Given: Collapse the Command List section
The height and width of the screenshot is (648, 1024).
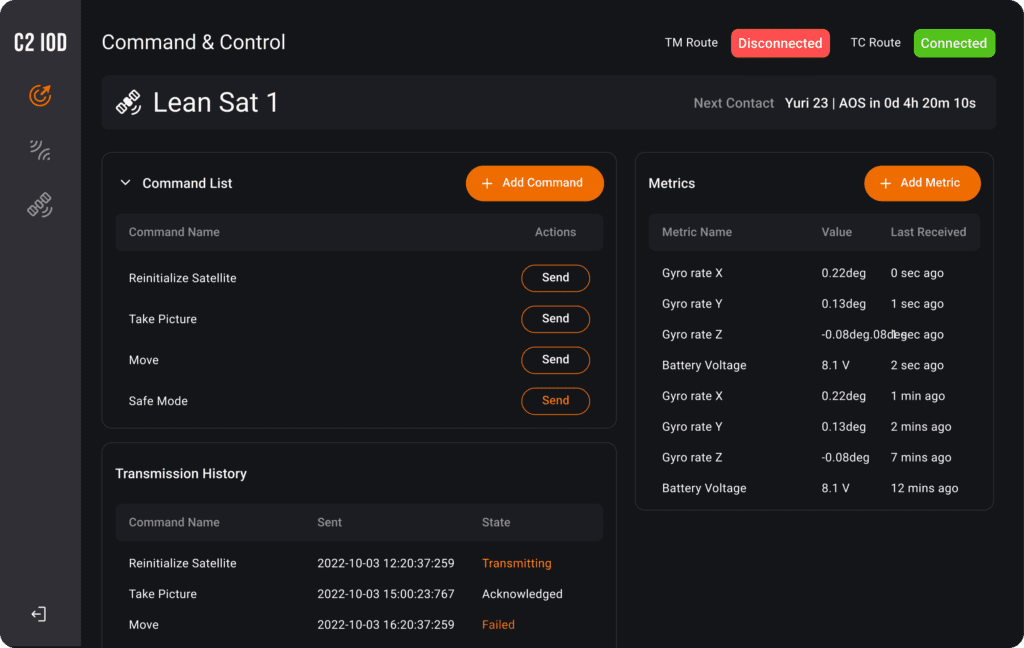Looking at the screenshot, I should (x=126, y=183).
